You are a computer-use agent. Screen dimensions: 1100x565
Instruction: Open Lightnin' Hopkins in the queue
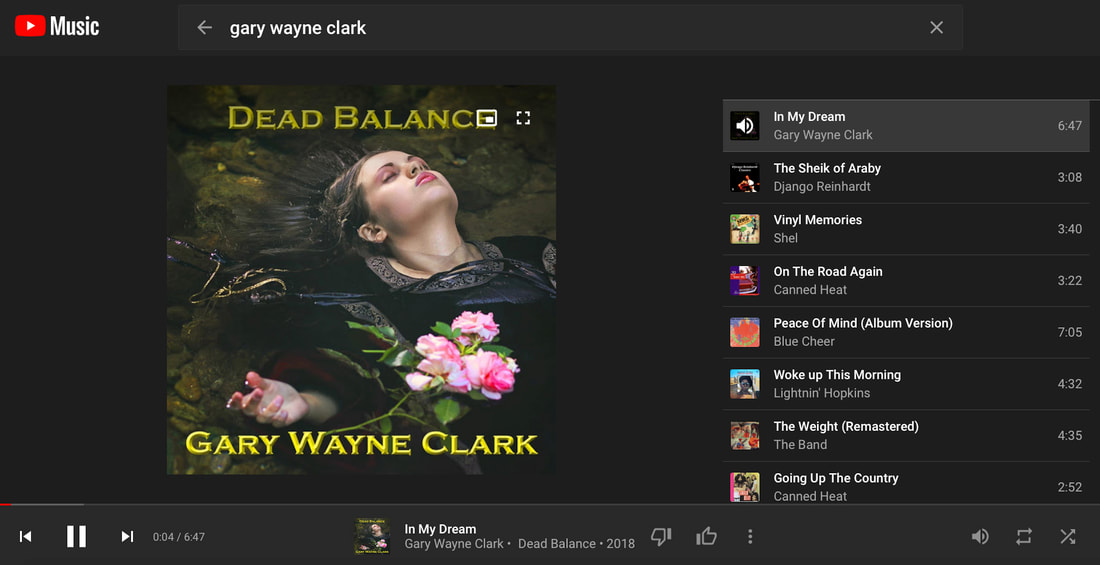tap(821, 393)
